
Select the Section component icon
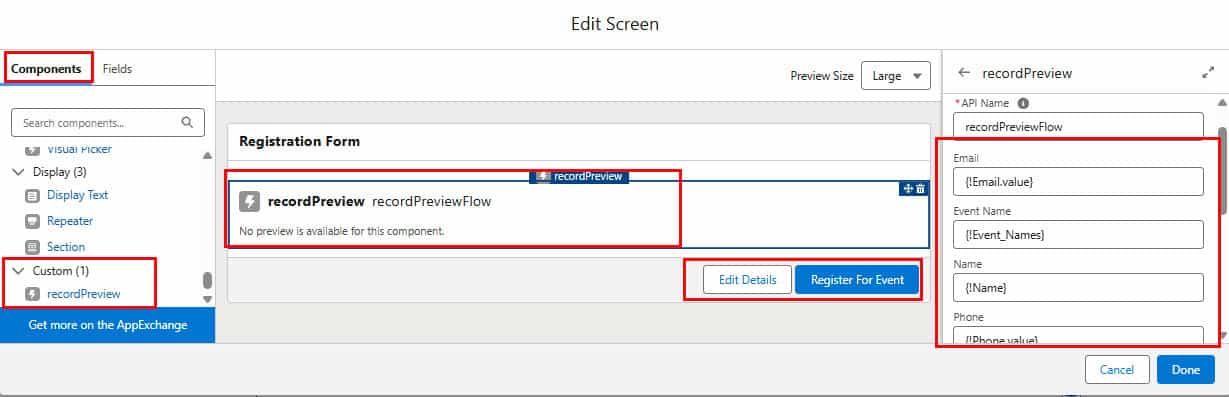coord(32,247)
